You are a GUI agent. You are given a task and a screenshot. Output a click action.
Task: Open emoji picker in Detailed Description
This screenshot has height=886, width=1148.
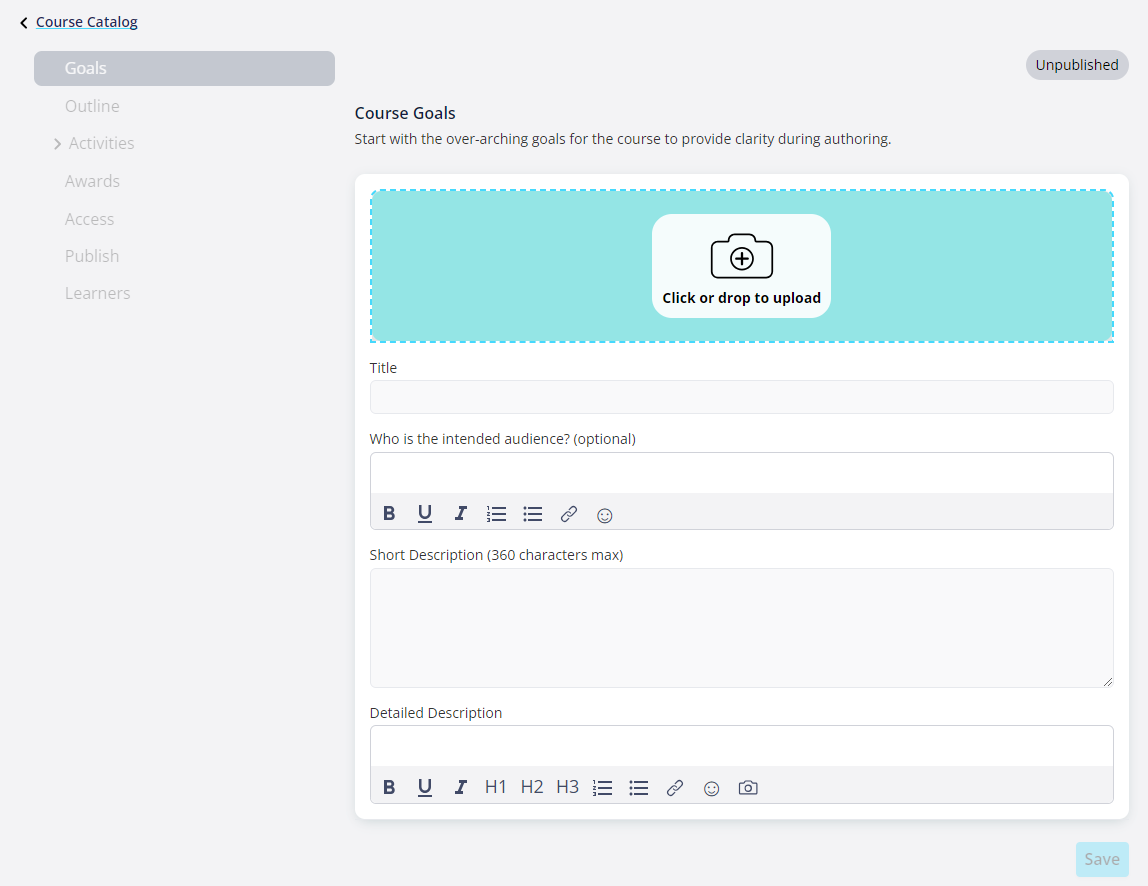[712, 789]
